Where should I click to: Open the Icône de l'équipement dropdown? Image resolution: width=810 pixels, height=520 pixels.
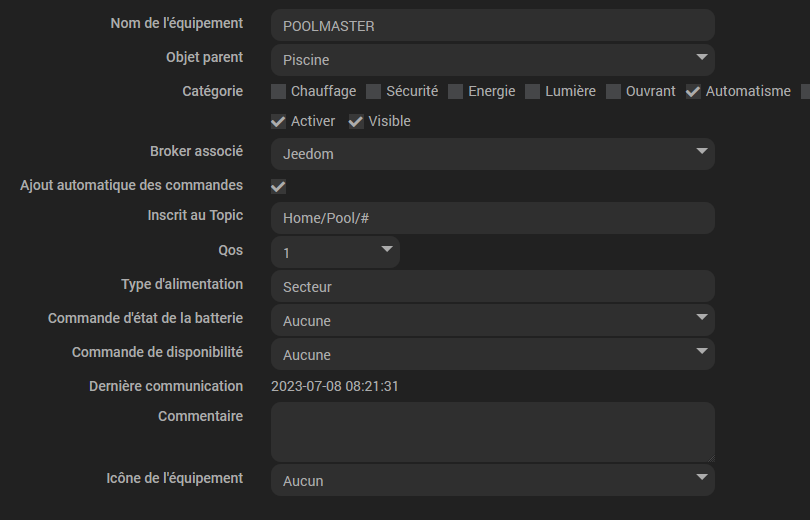(x=492, y=480)
